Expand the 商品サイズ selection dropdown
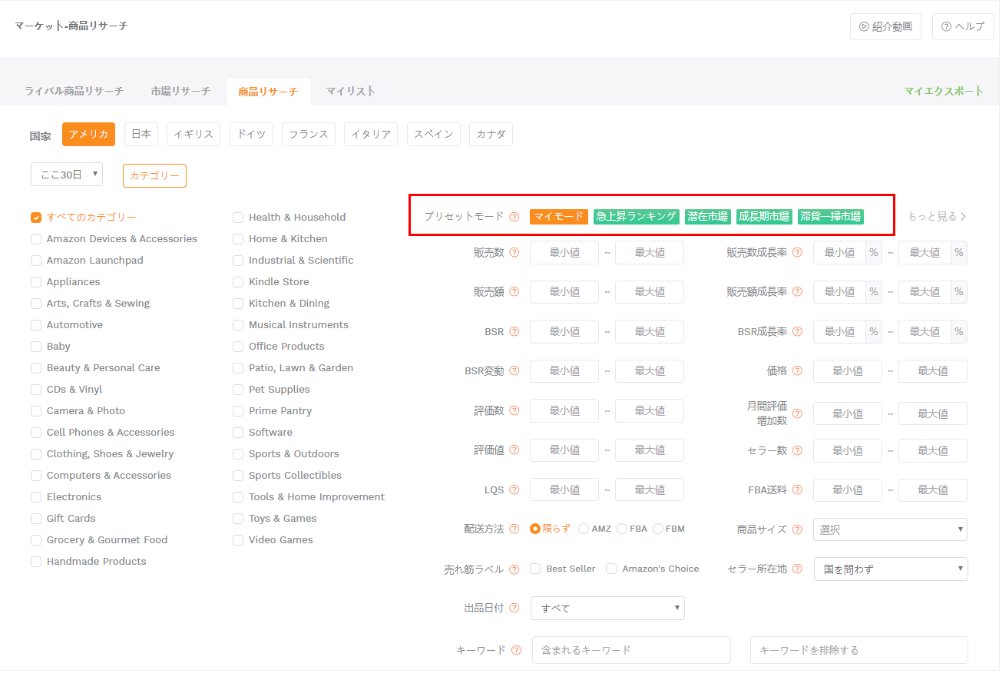1001x677 pixels. click(890, 530)
